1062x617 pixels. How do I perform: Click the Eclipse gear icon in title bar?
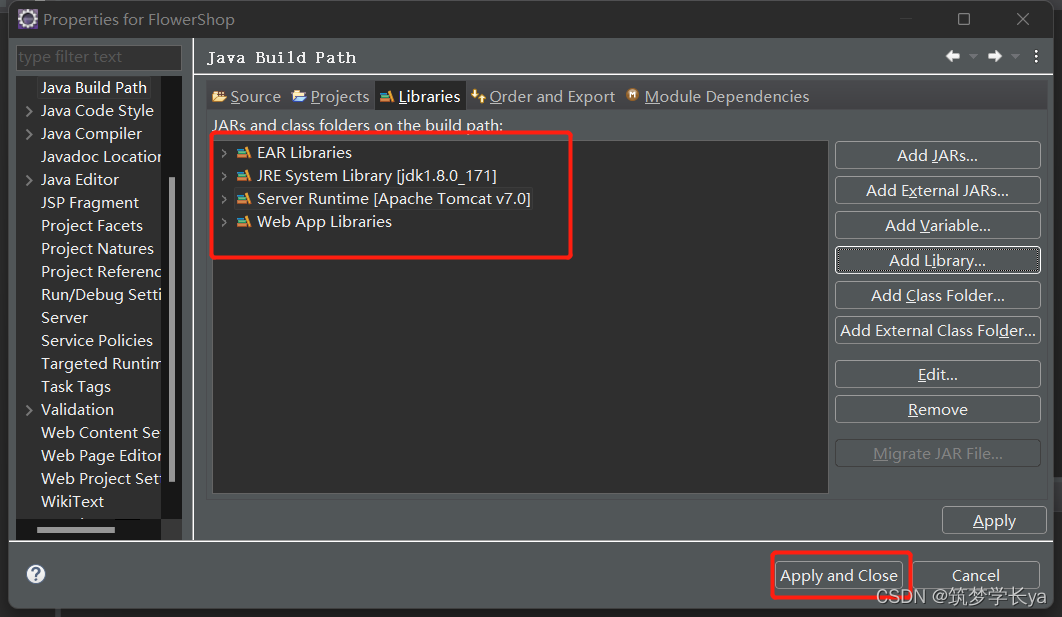click(28, 19)
